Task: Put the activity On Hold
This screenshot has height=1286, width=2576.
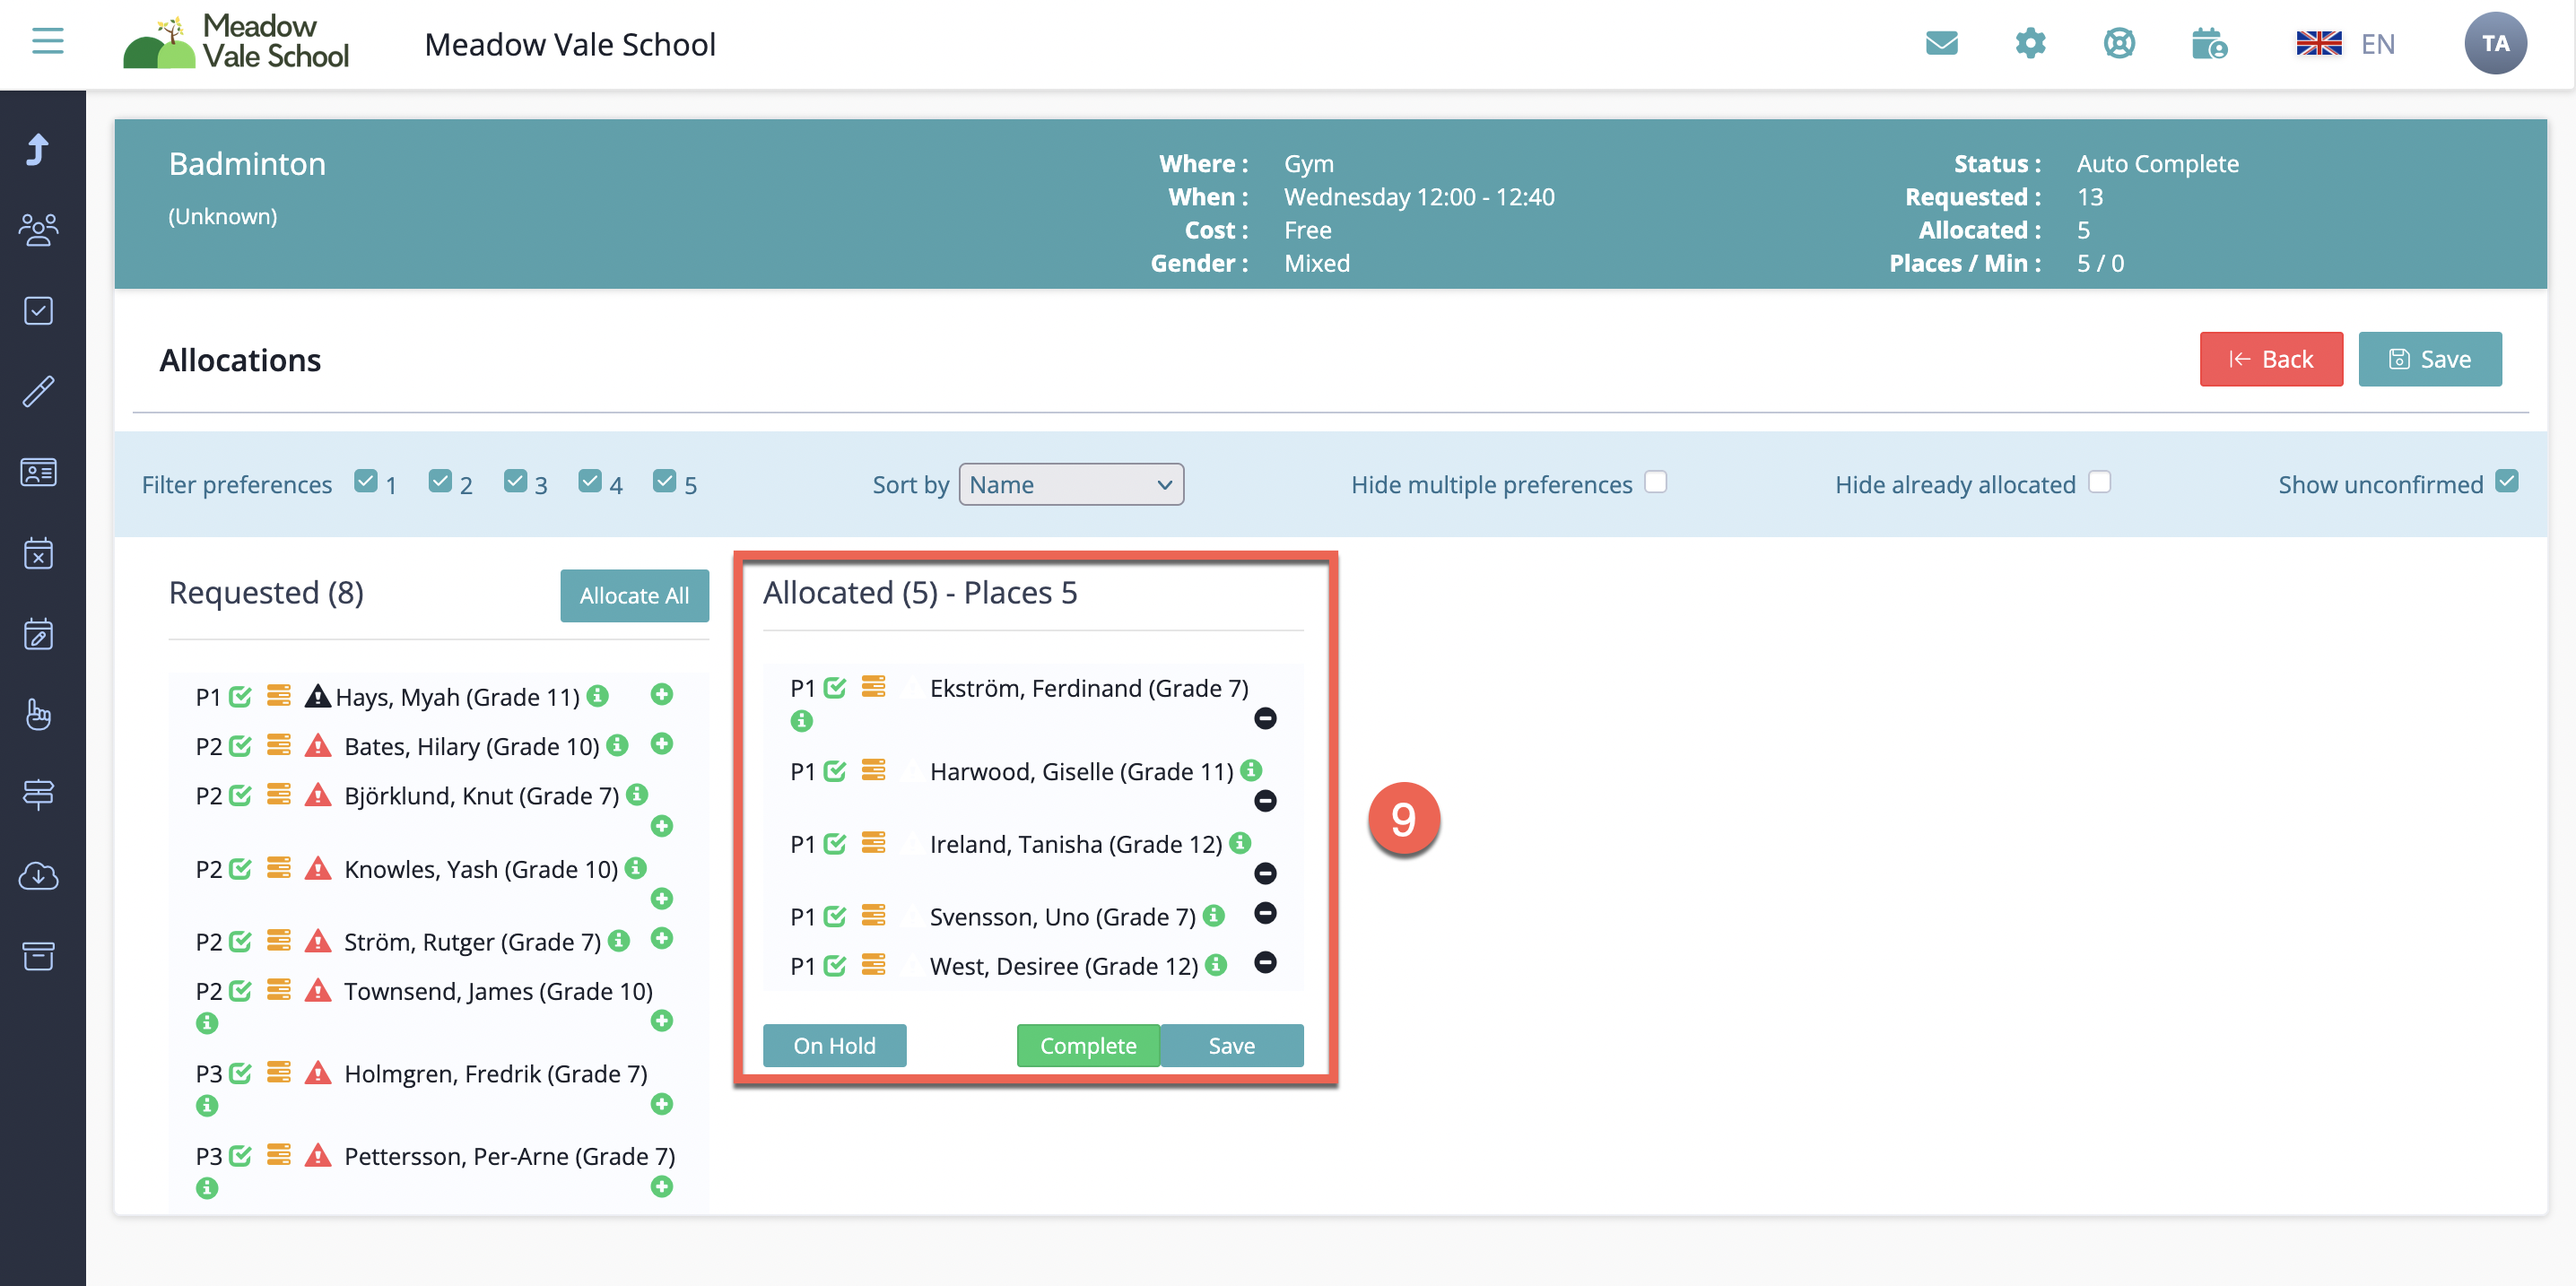Action: point(834,1045)
